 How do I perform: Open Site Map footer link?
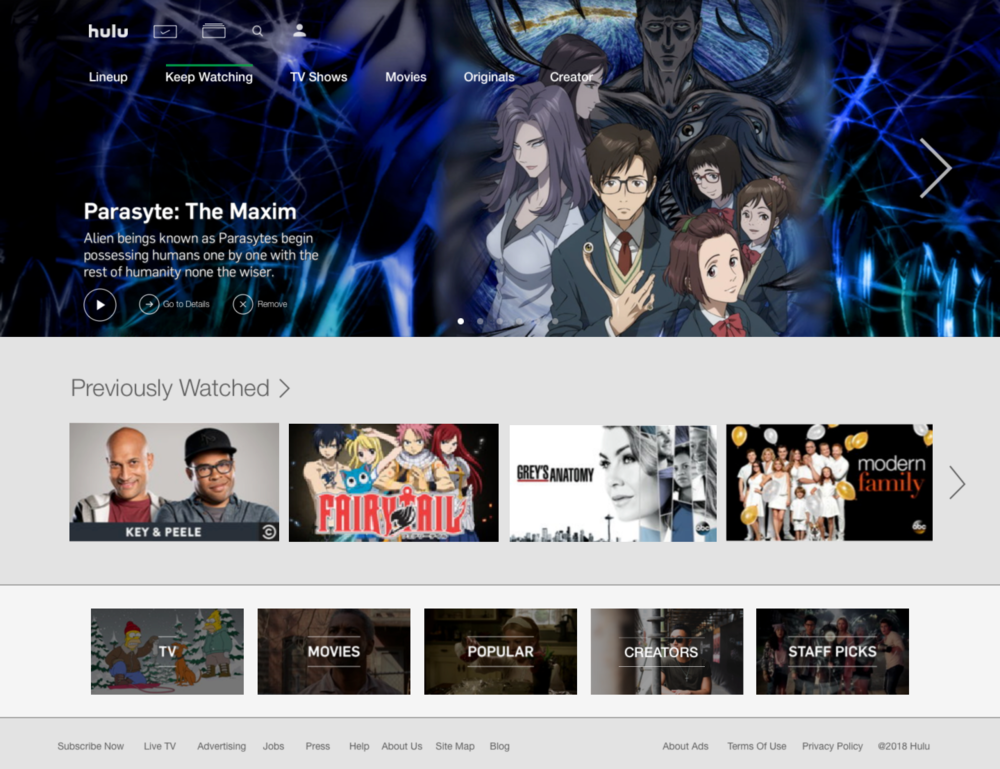(x=455, y=746)
